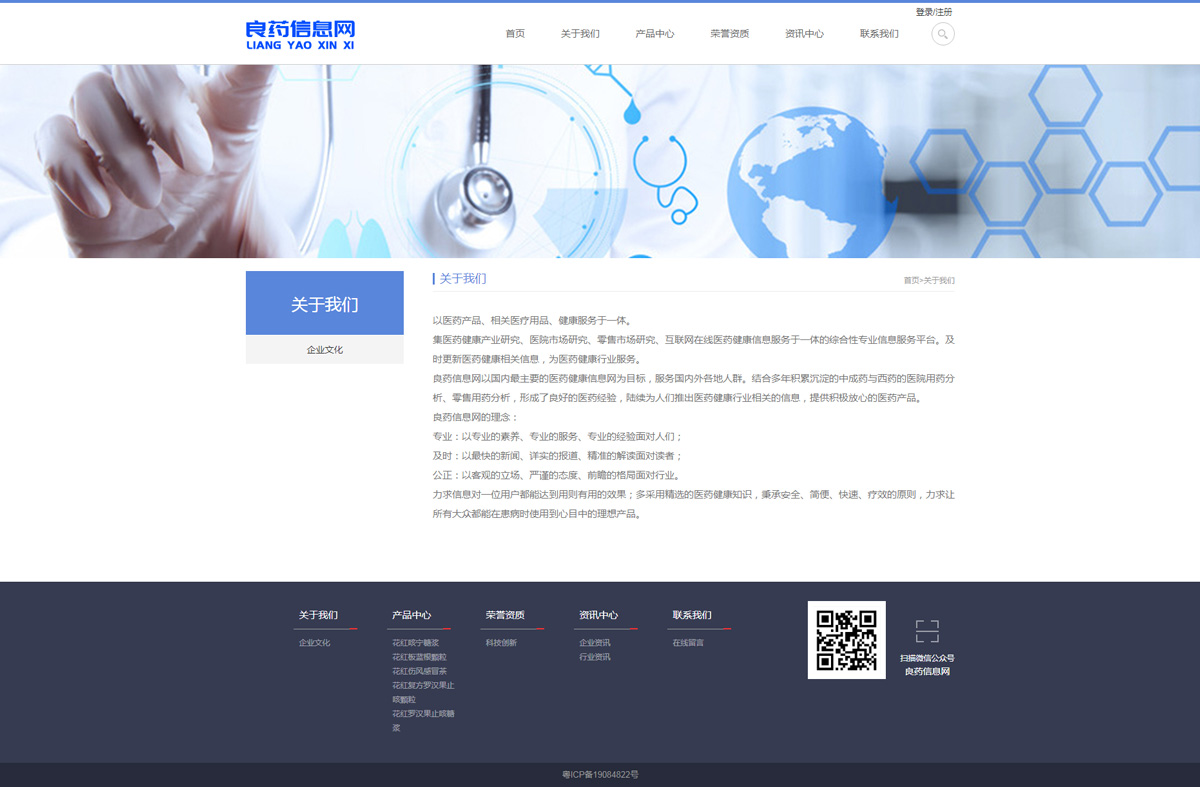Click 花红伤风感冒茶 in footer product list
Viewport: 1200px width, 787px height.
coord(419,671)
